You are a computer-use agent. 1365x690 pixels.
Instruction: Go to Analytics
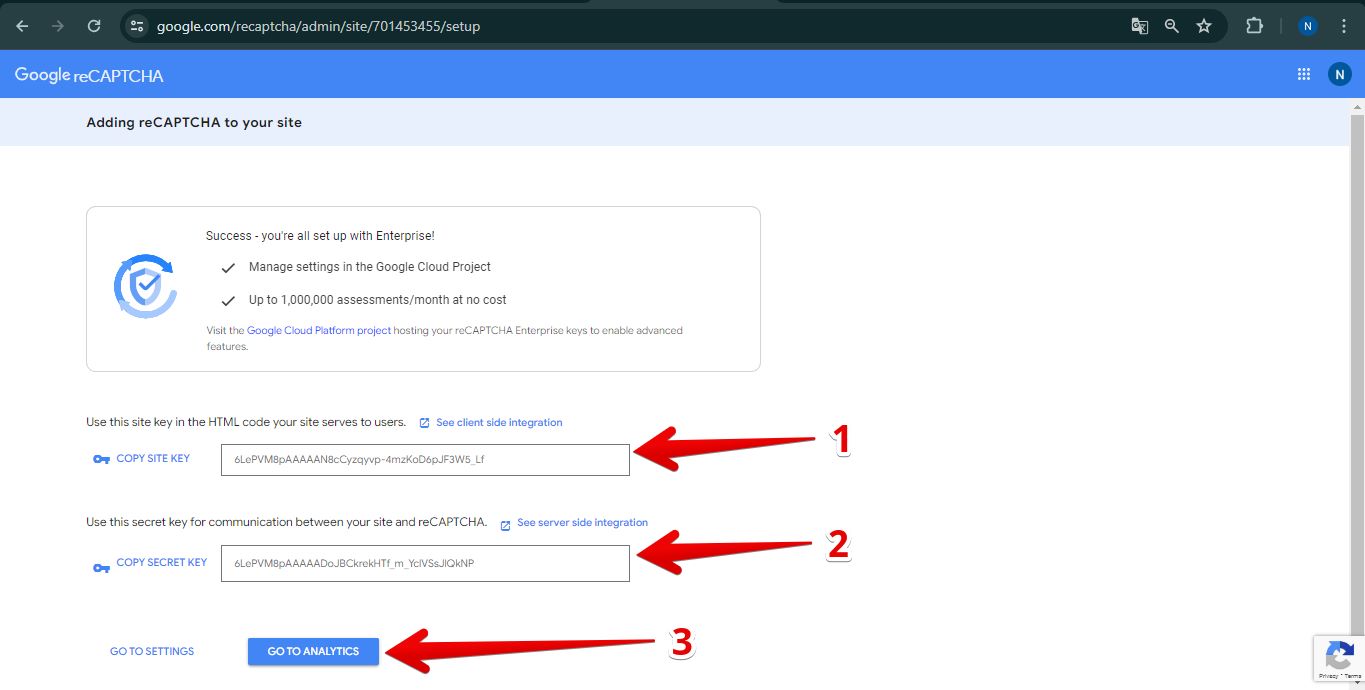click(313, 651)
